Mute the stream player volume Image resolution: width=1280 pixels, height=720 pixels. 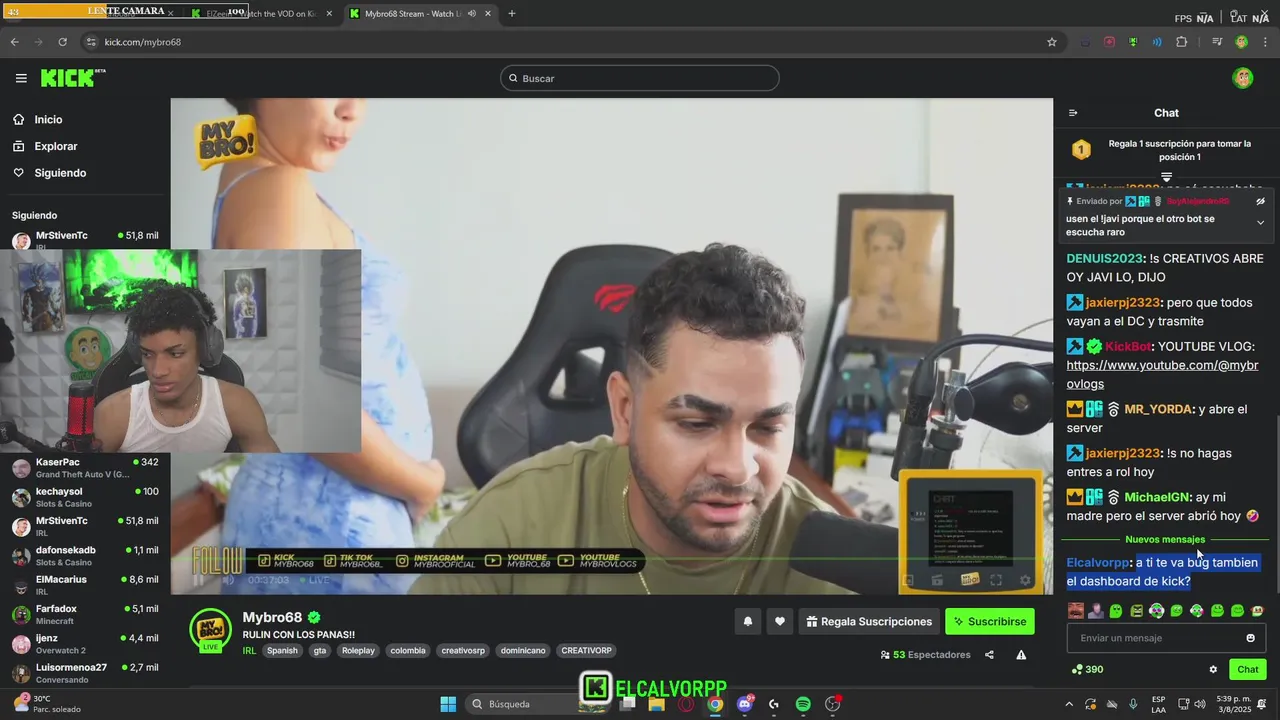(228, 580)
